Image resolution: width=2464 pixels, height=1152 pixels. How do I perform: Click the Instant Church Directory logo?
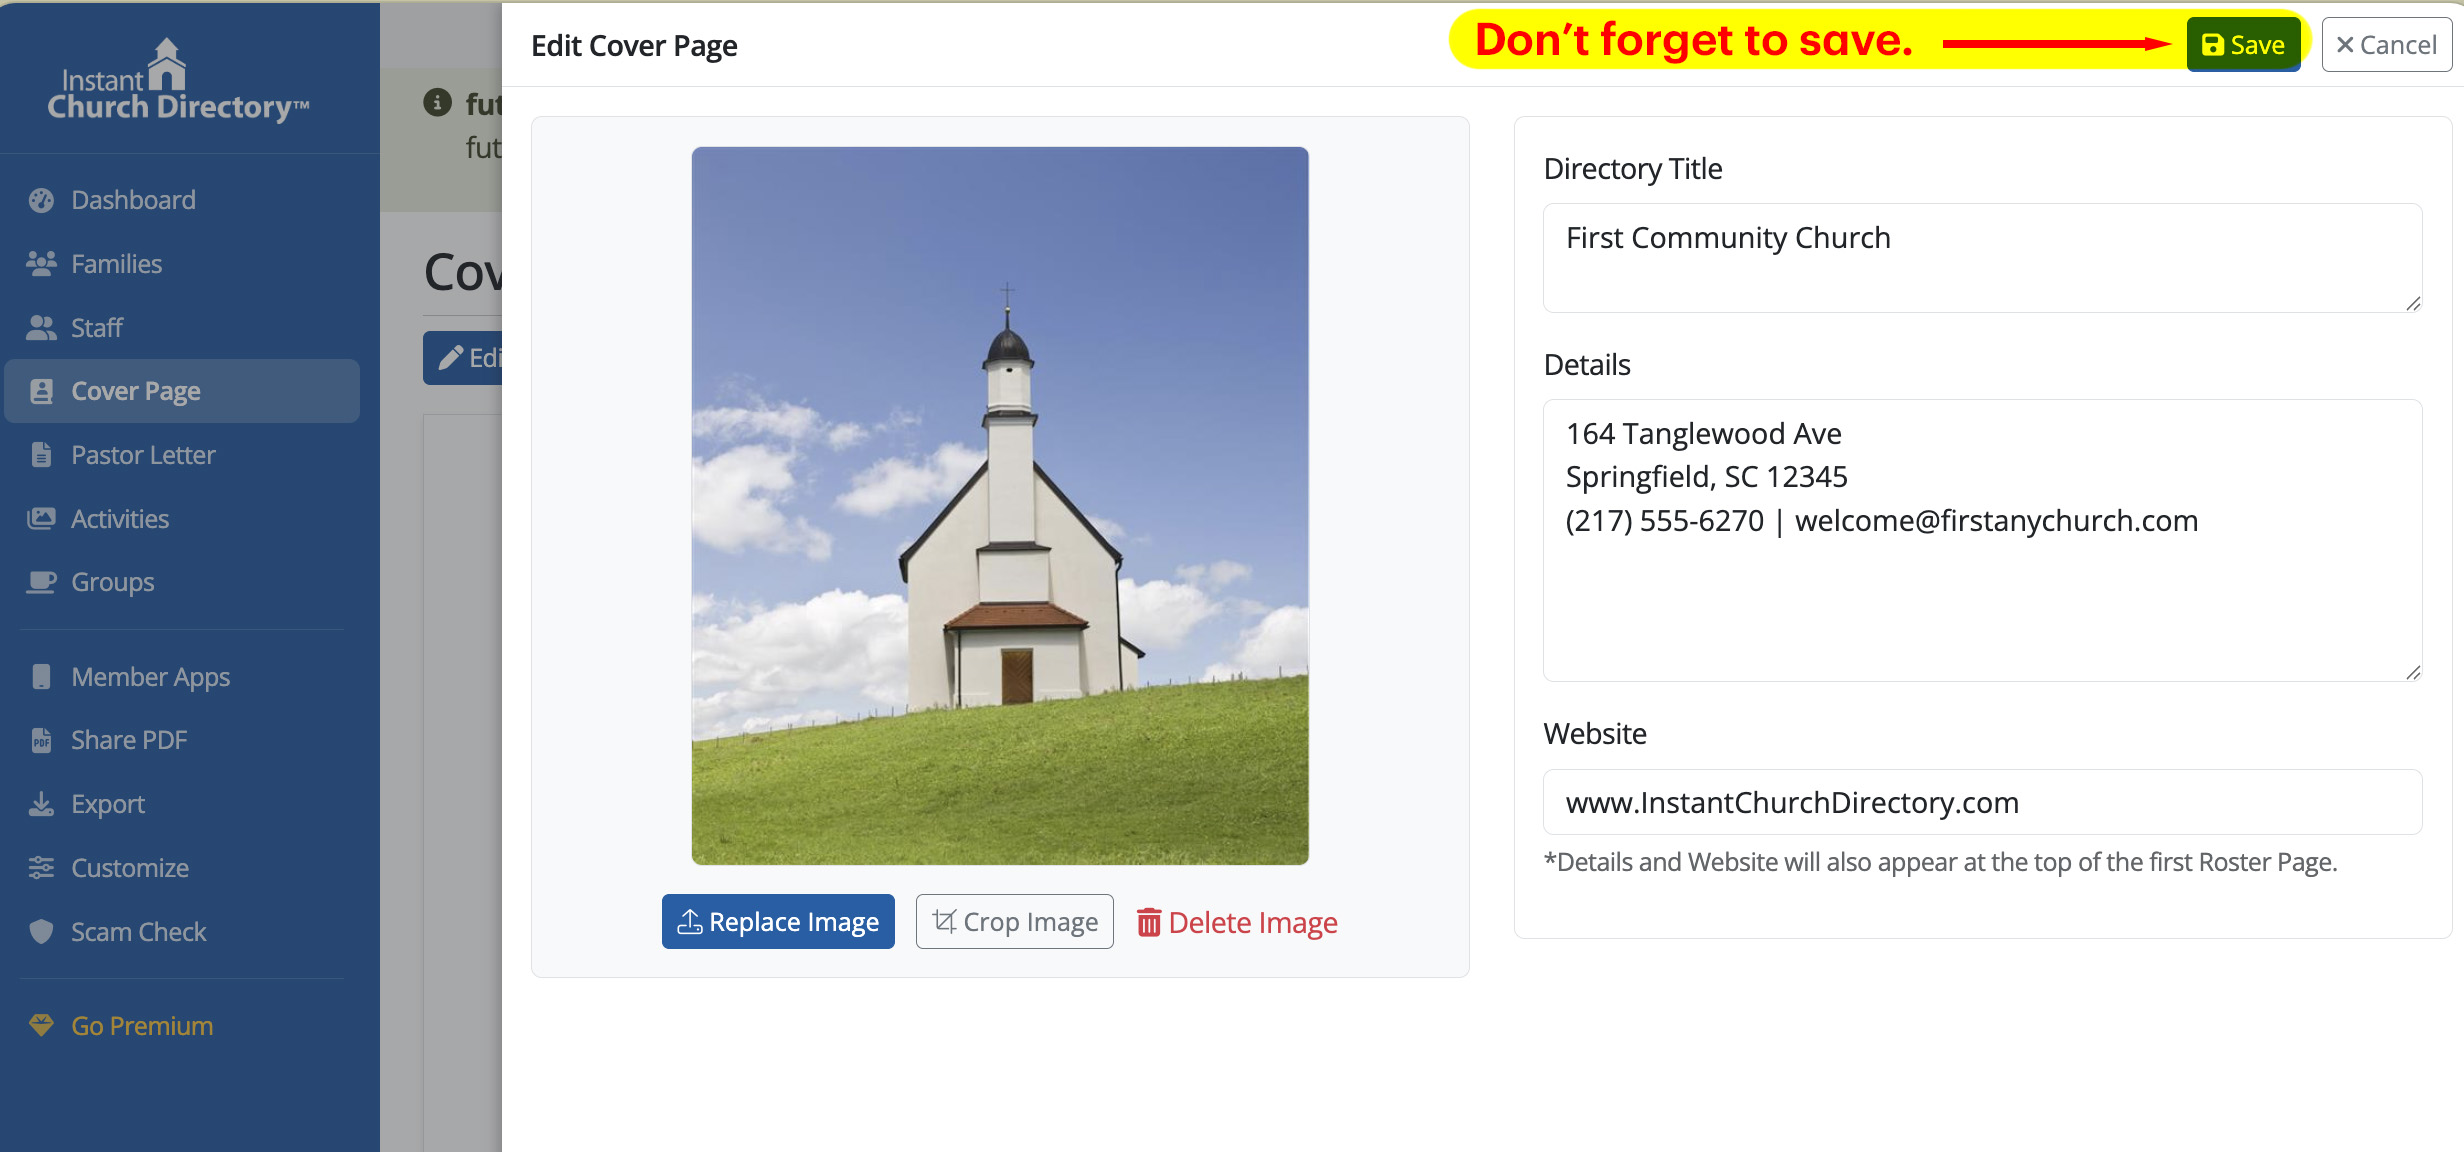click(x=178, y=80)
